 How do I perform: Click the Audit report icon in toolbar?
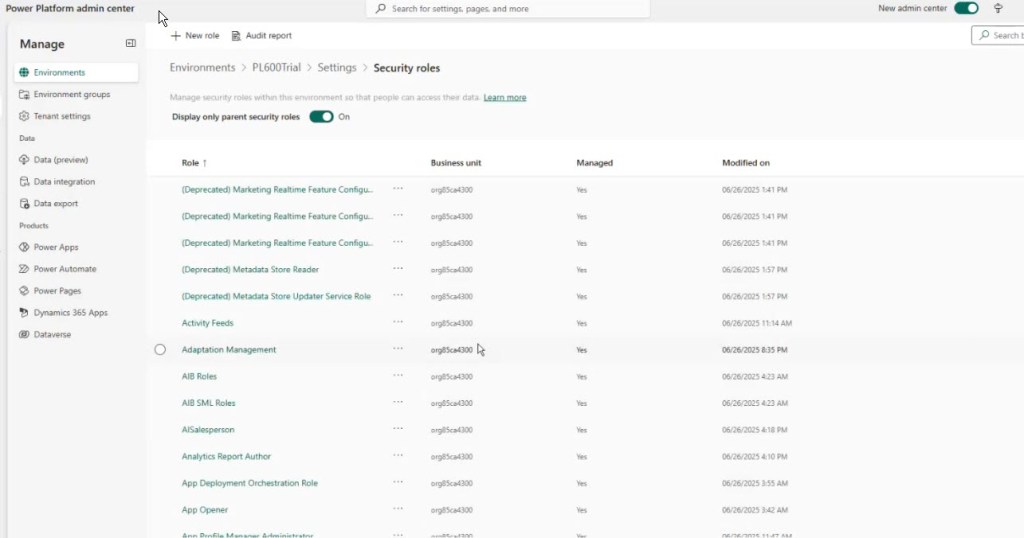pos(237,36)
